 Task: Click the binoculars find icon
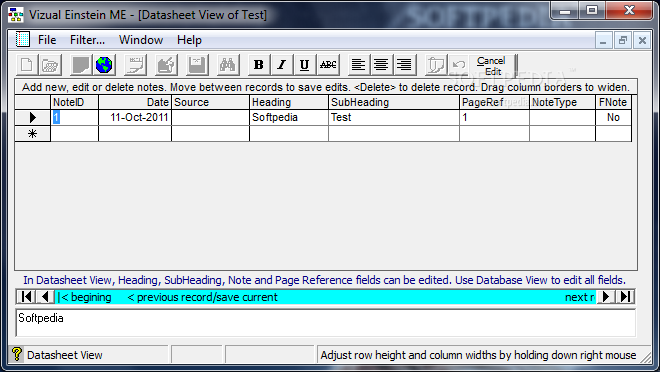[228, 65]
